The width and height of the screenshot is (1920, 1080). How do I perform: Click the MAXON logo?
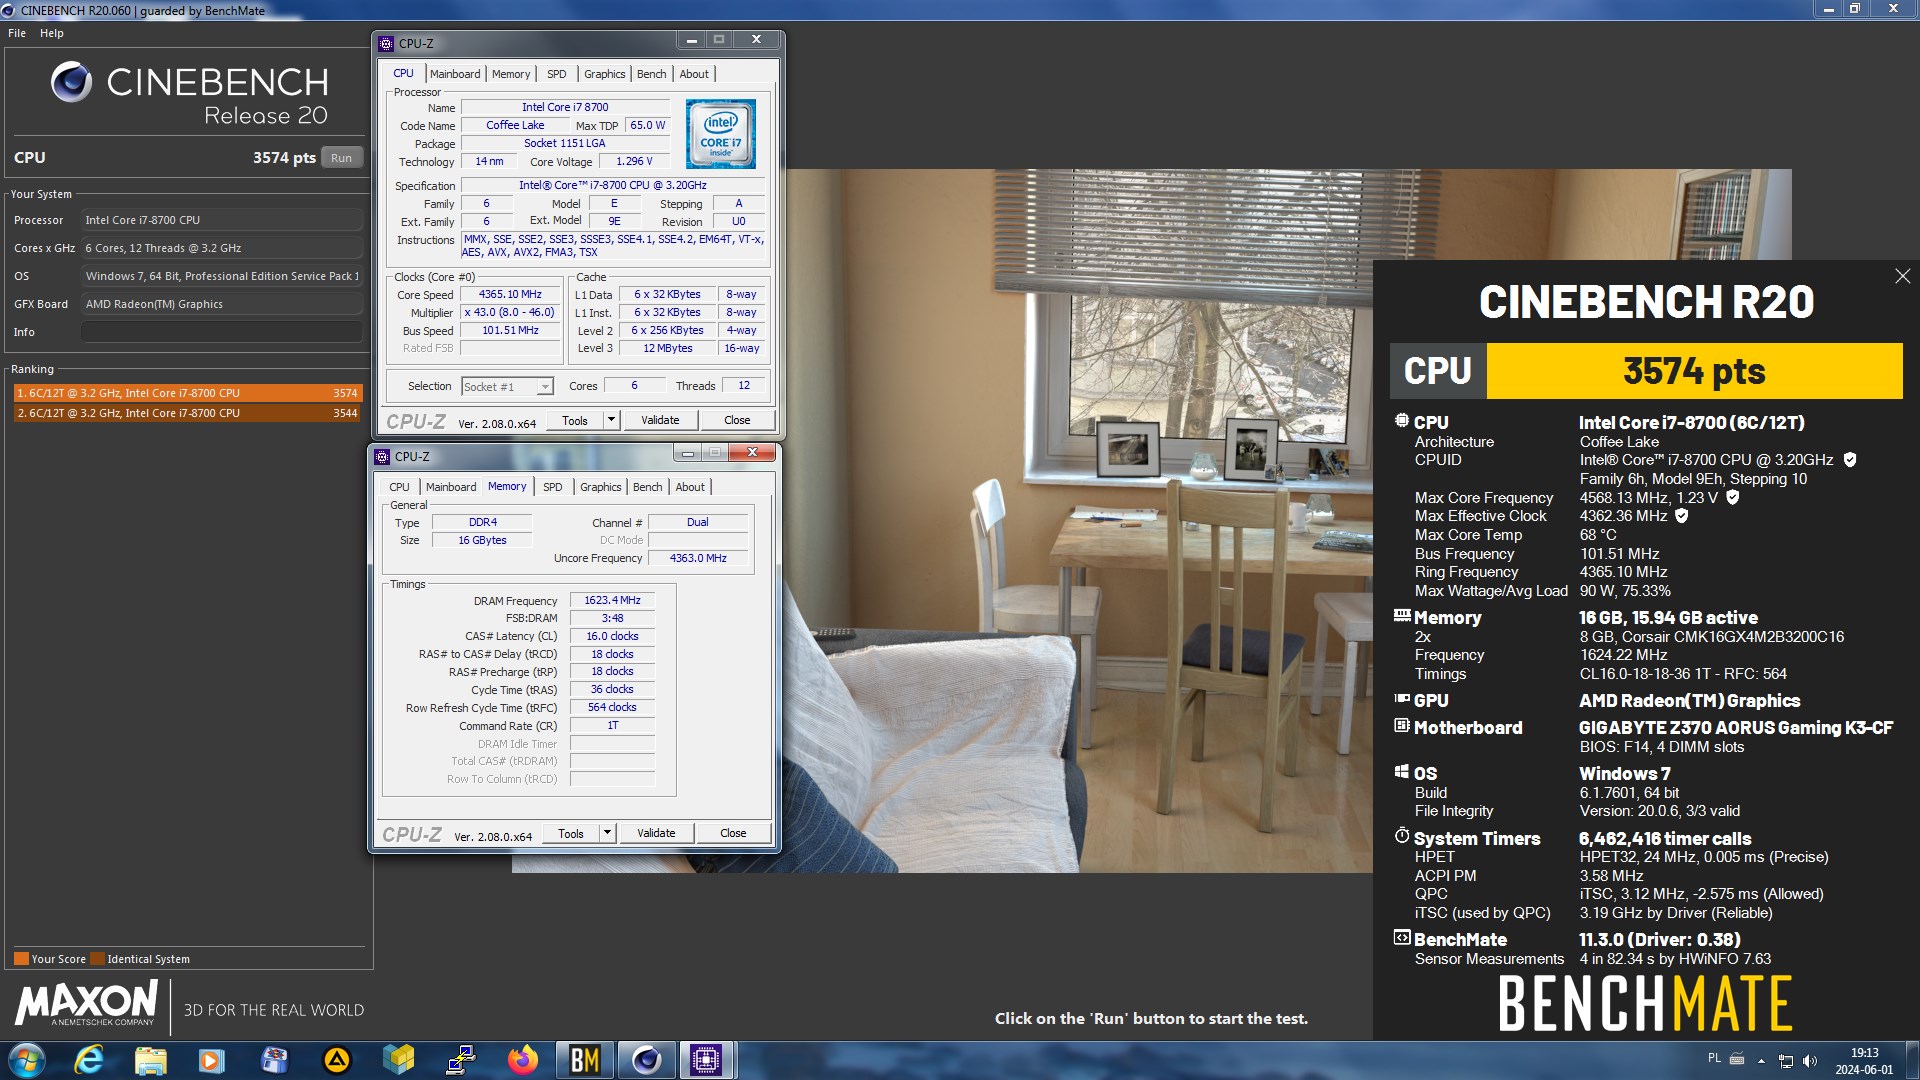pyautogui.click(x=86, y=1003)
